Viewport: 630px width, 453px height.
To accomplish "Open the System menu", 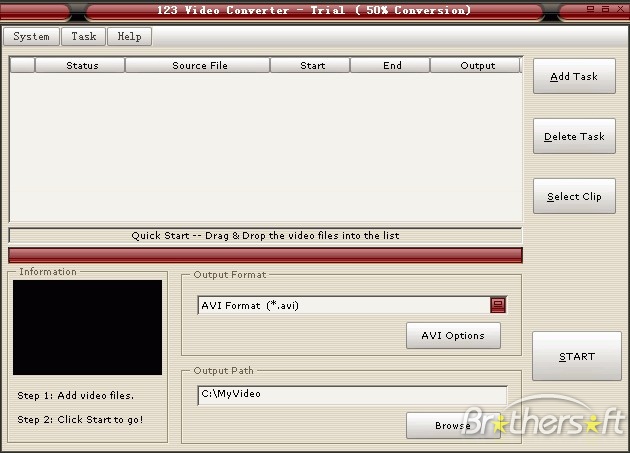I will (31, 37).
